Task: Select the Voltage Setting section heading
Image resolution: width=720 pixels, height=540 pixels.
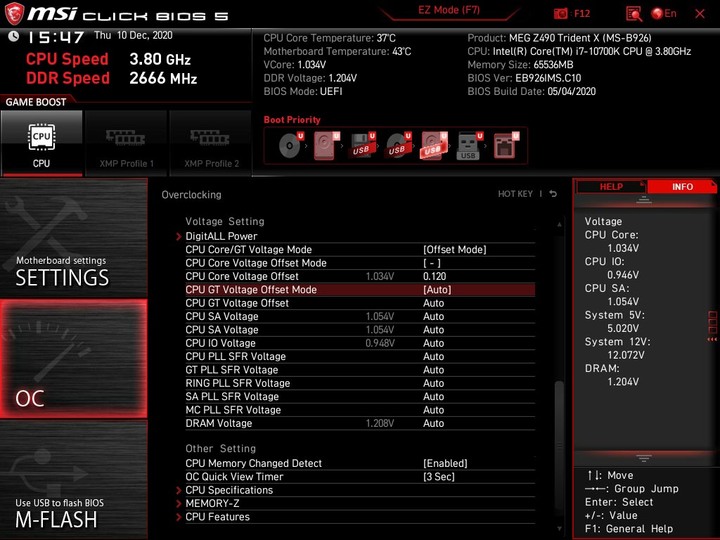Action: click(225, 221)
